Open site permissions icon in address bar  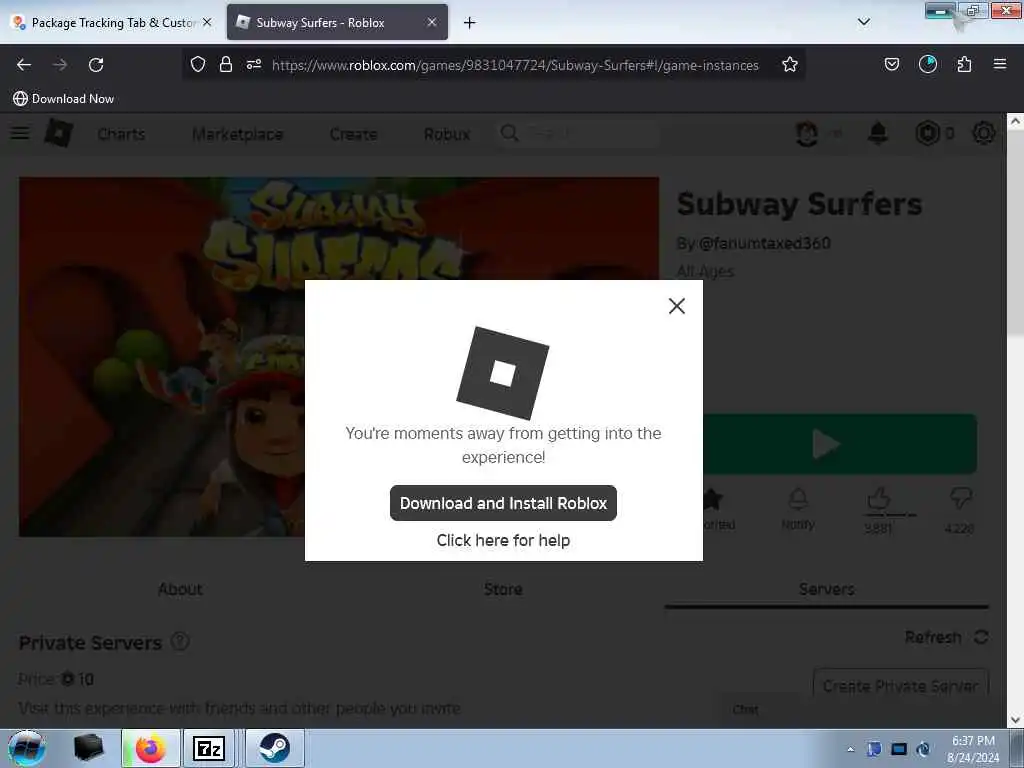point(254,64)
